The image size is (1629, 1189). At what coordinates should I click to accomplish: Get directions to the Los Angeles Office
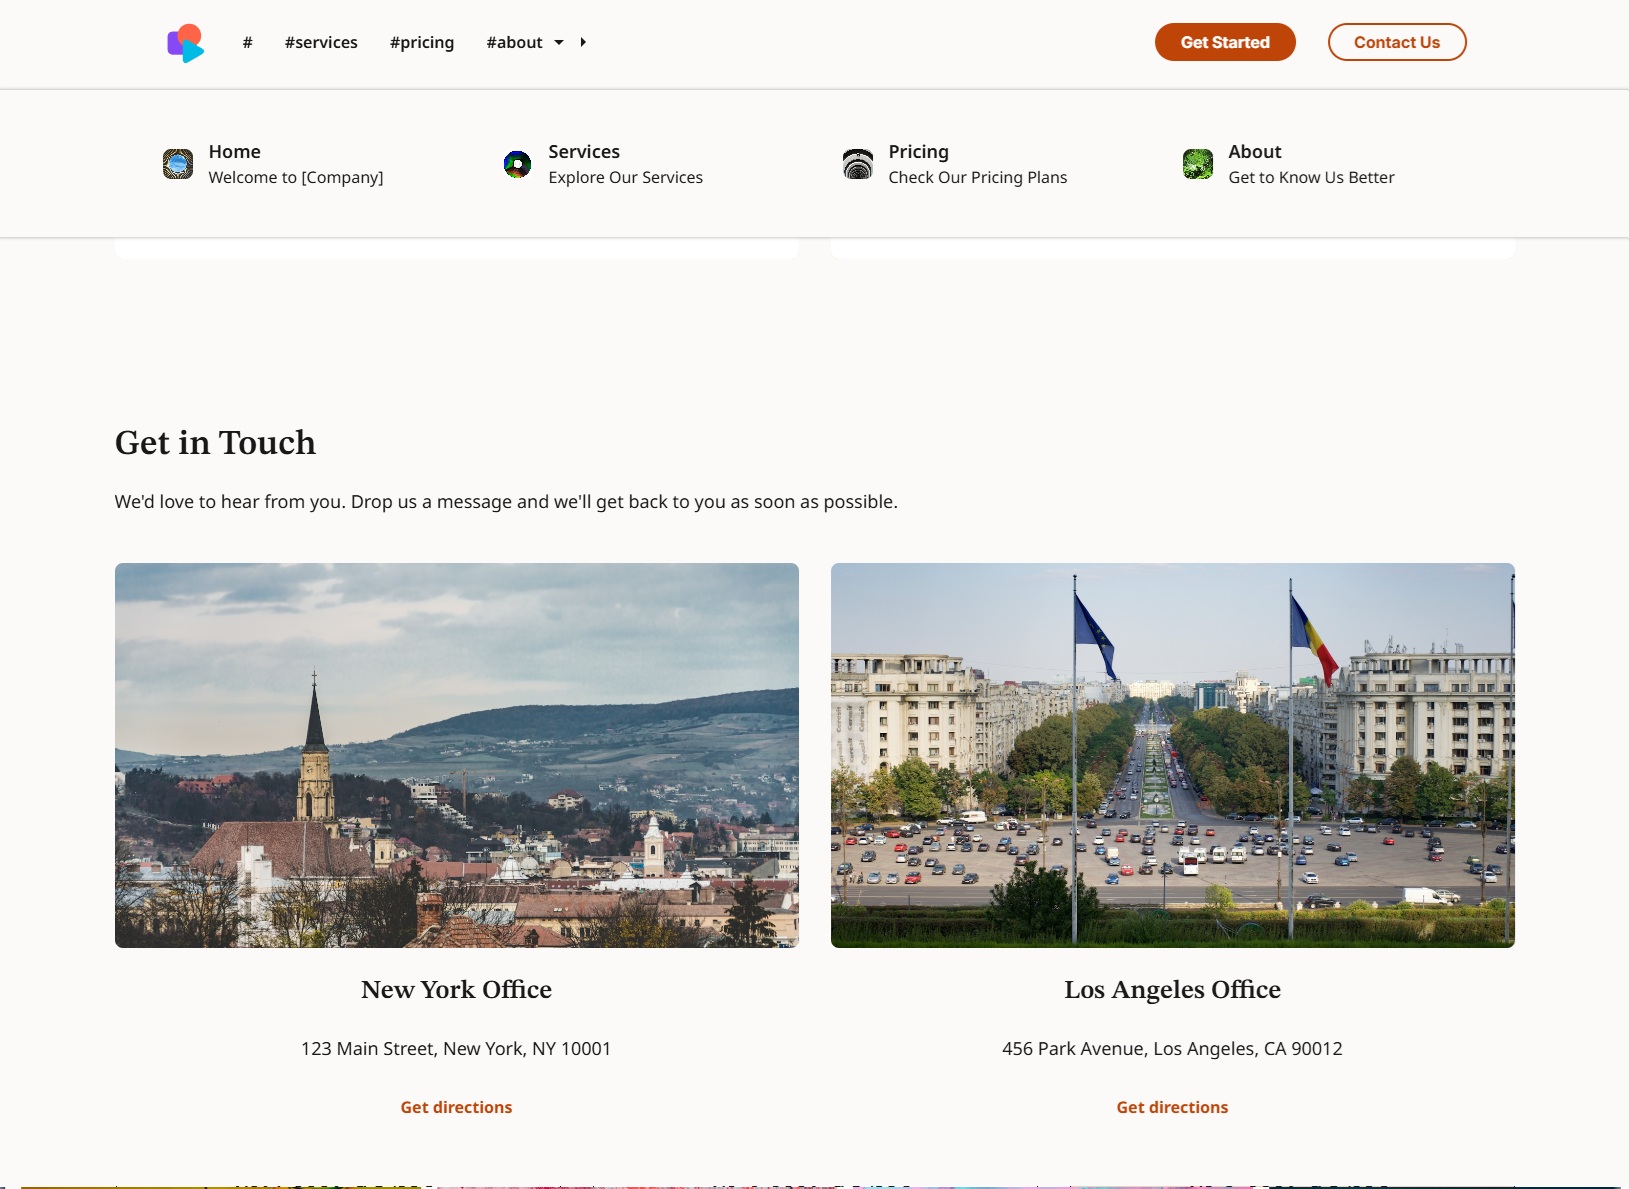[1172, 1107]
